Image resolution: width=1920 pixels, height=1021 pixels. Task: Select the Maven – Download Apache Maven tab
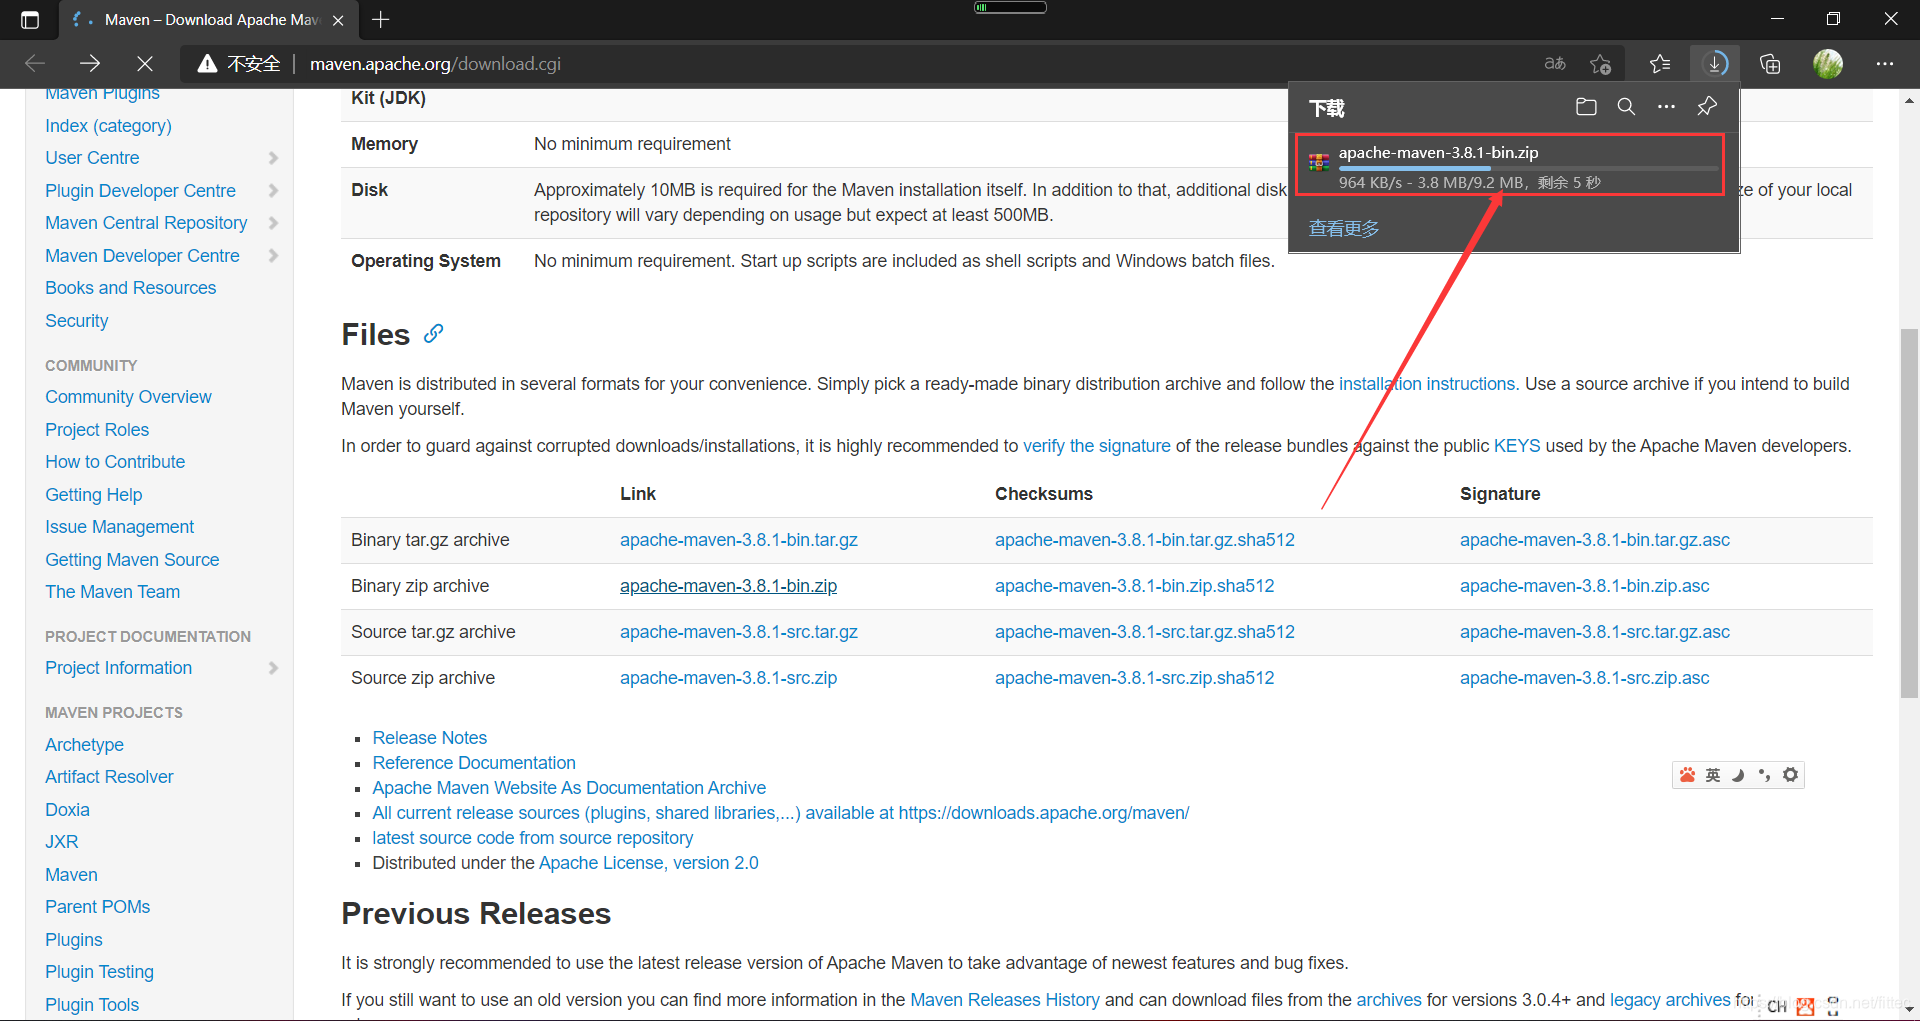pyautogui.click(x=210, y=20)
